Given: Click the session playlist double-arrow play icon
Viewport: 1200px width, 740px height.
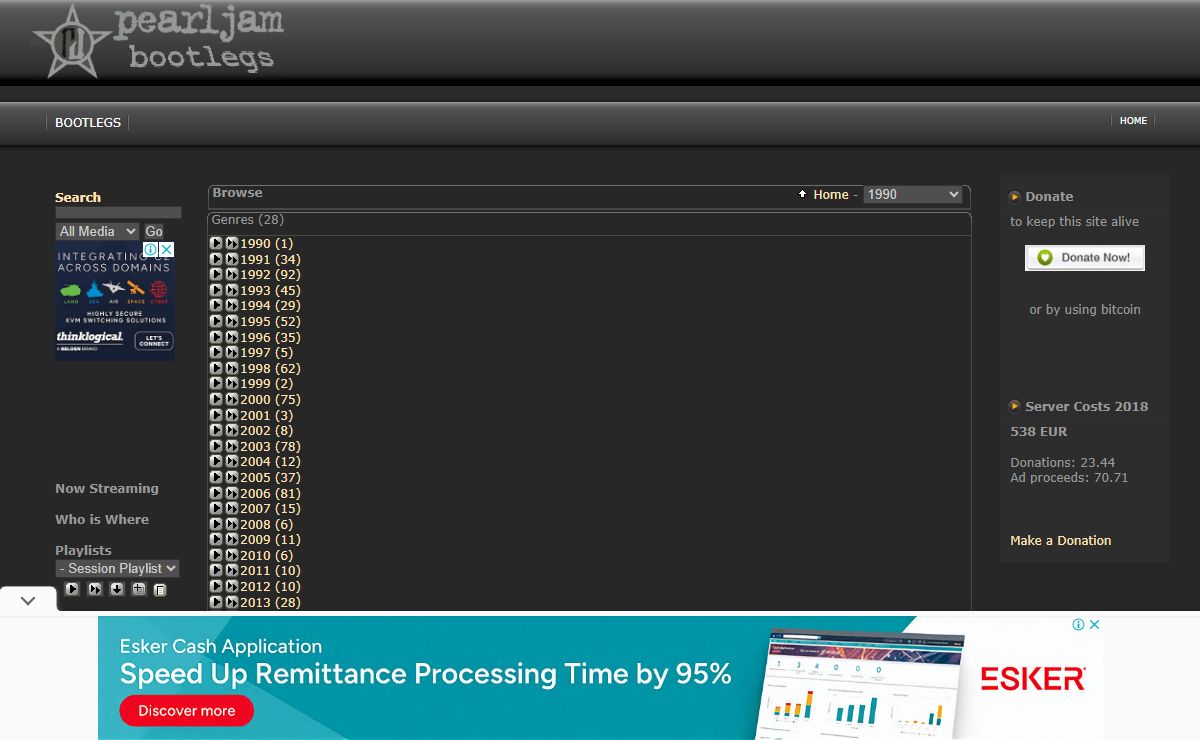Looking at the screenshot, I should (x=95, y=589).
